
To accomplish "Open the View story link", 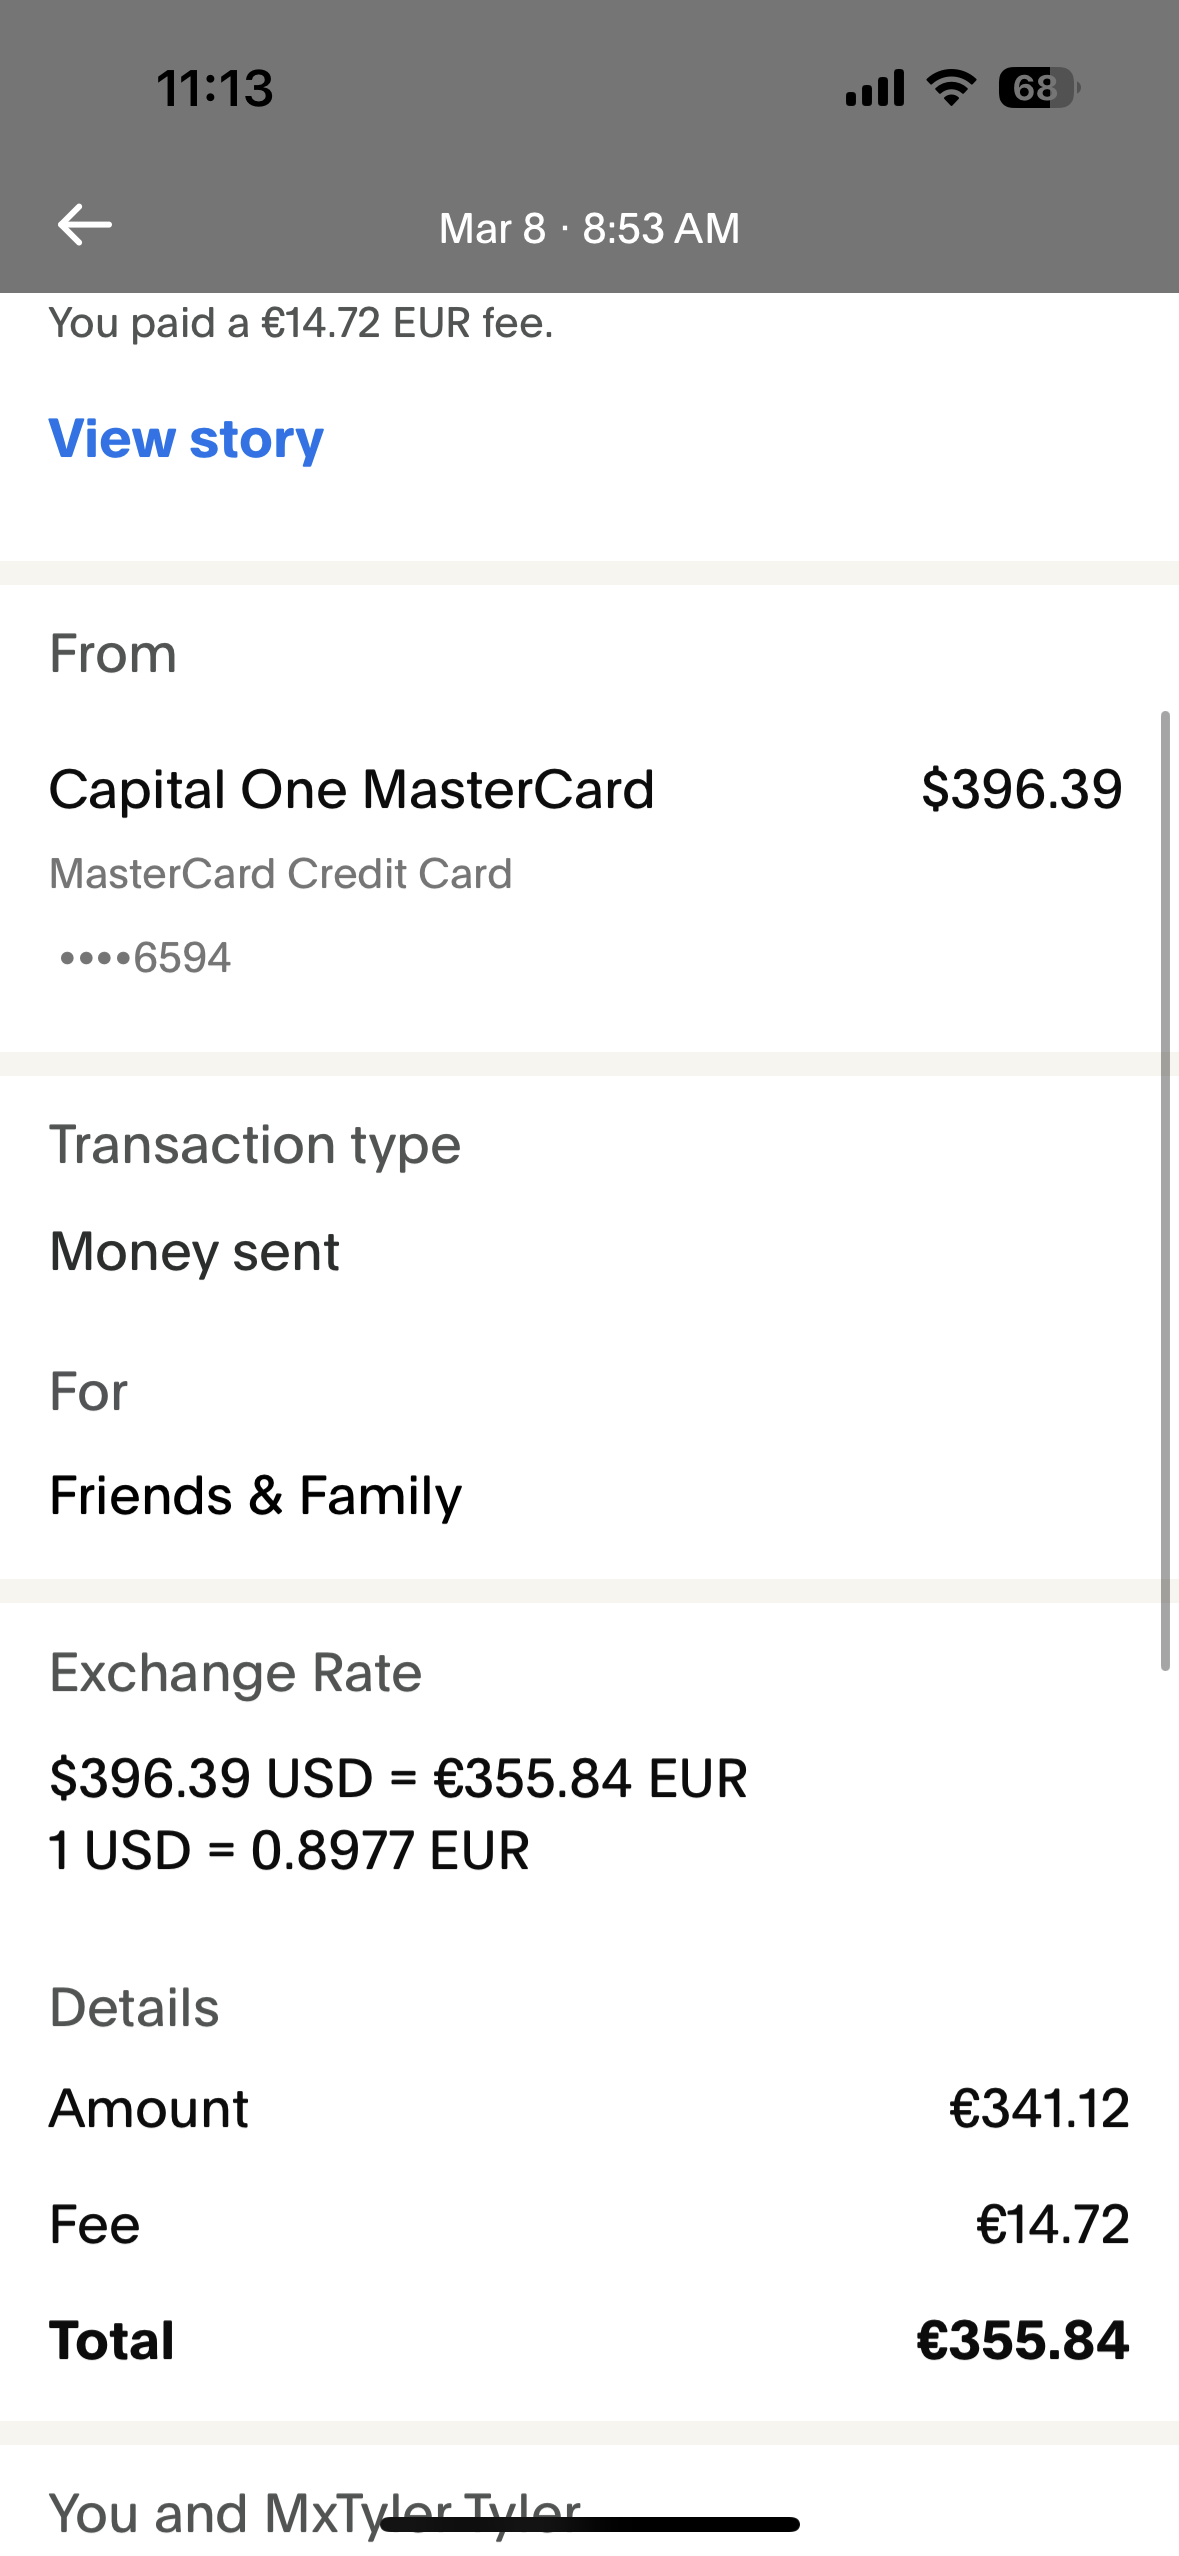I will point(186,439).
